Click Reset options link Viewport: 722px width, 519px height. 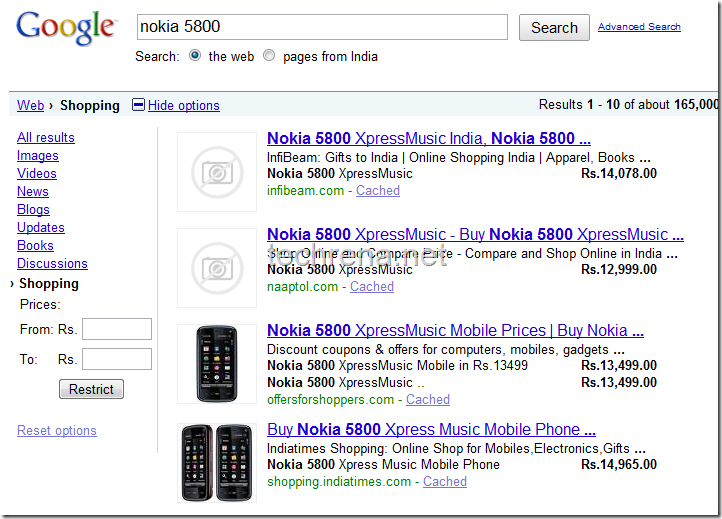[57, 431]
